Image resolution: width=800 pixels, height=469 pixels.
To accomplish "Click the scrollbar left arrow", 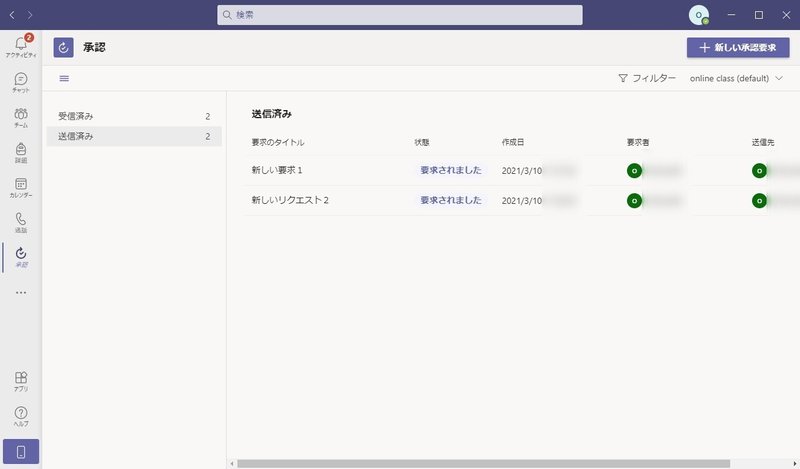I will click(232, 463).
